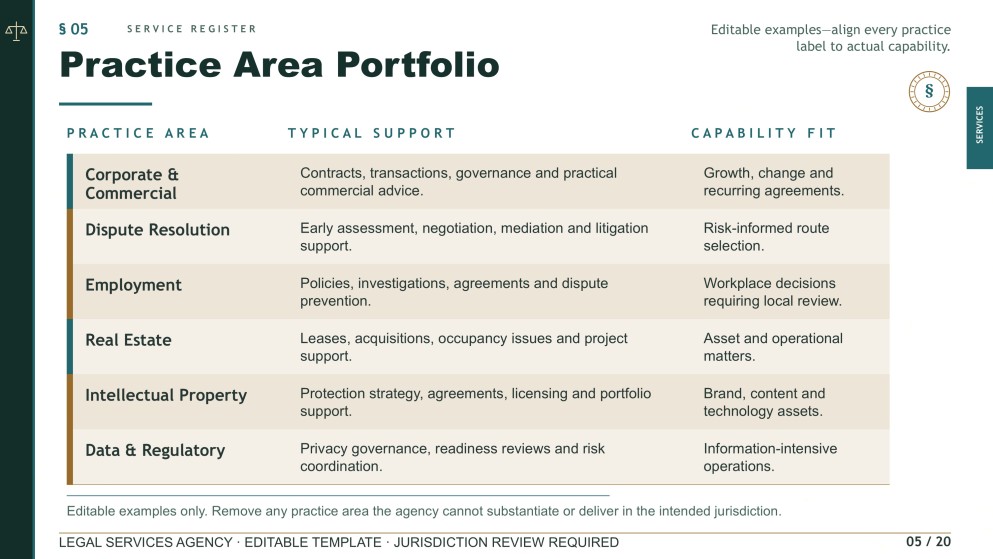The width and height of the screenshot is (993, 559).
Task: Click the scales of justice icon
Action: coord(16,31)
